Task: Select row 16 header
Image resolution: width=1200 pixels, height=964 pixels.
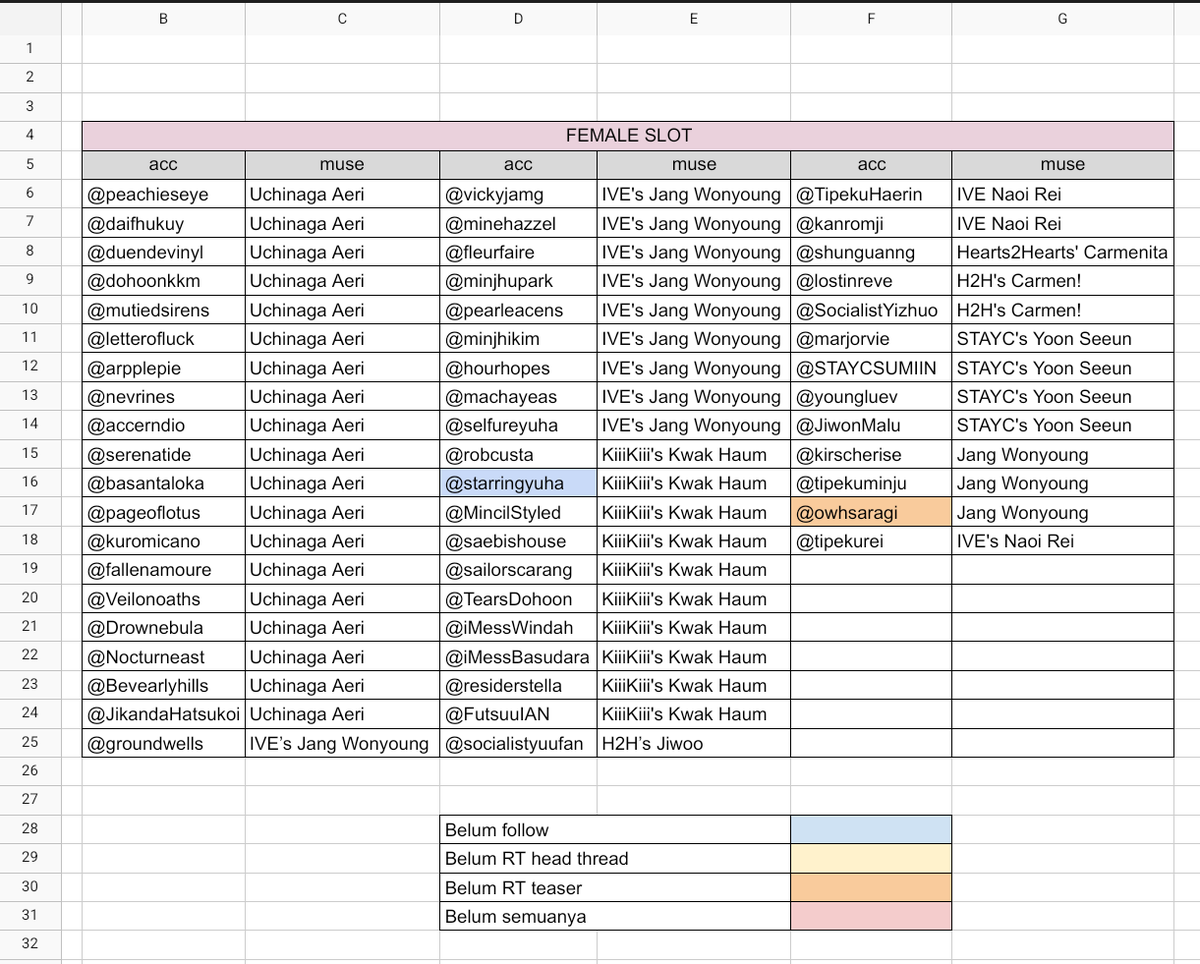Action: click(x=29, y=483)
